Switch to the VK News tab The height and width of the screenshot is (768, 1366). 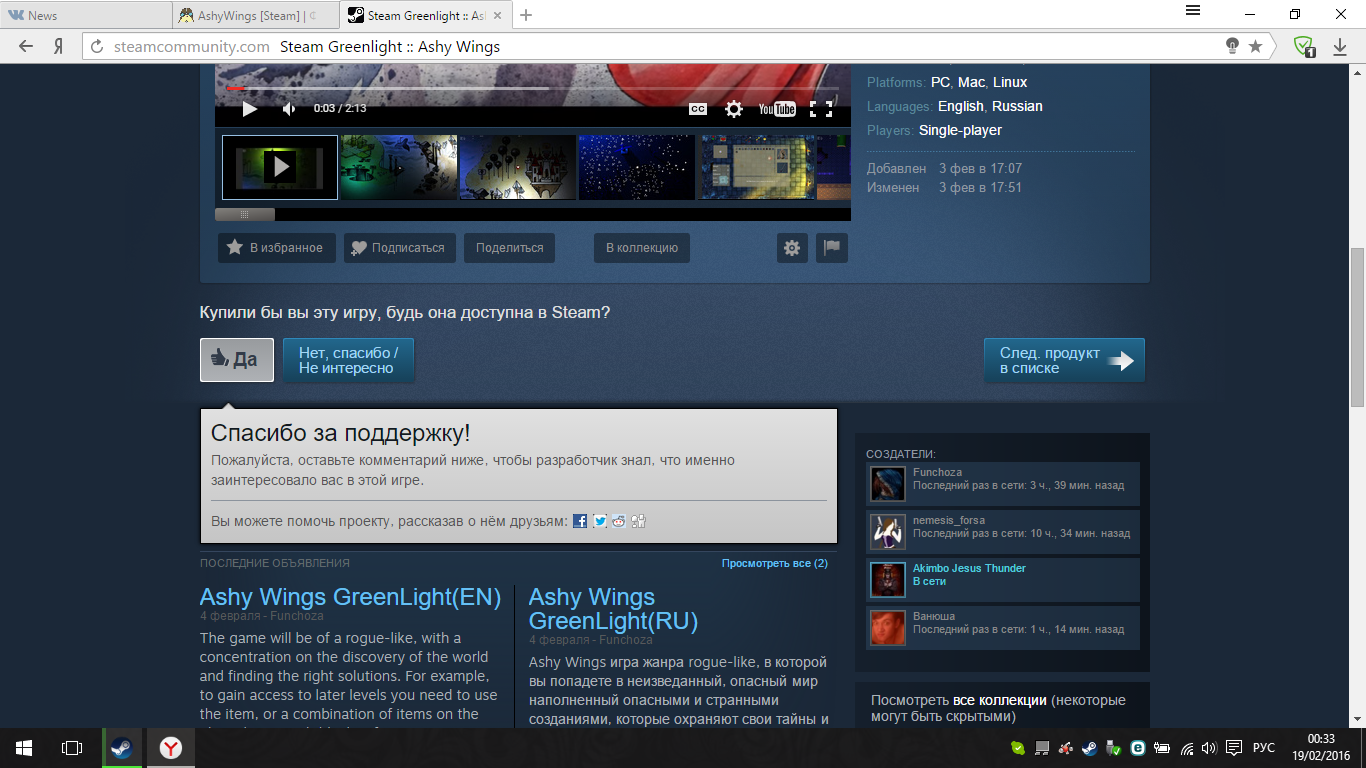[86, 15]
